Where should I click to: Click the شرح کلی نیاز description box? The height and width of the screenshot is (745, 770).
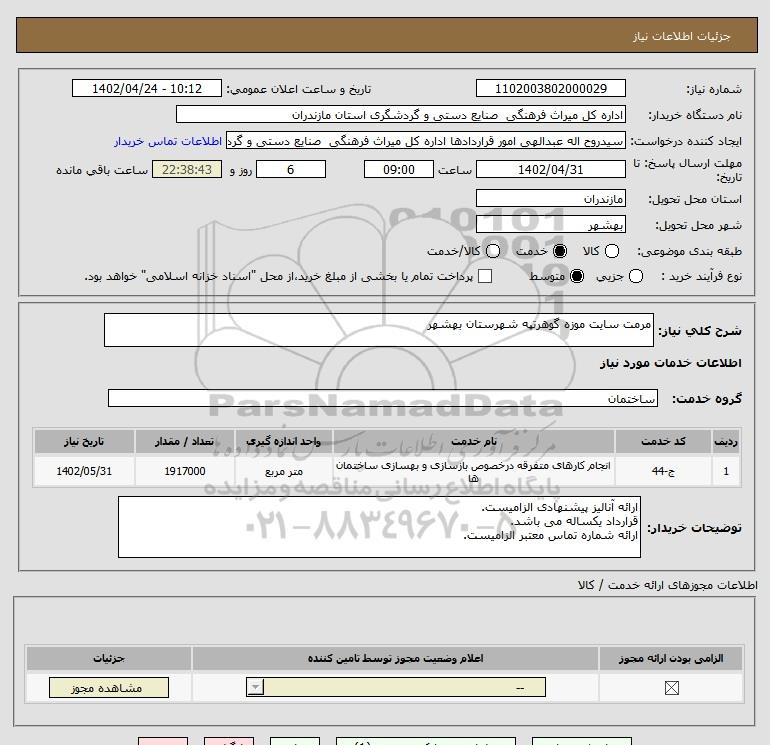pyautogui.click(x=379, y=330)
